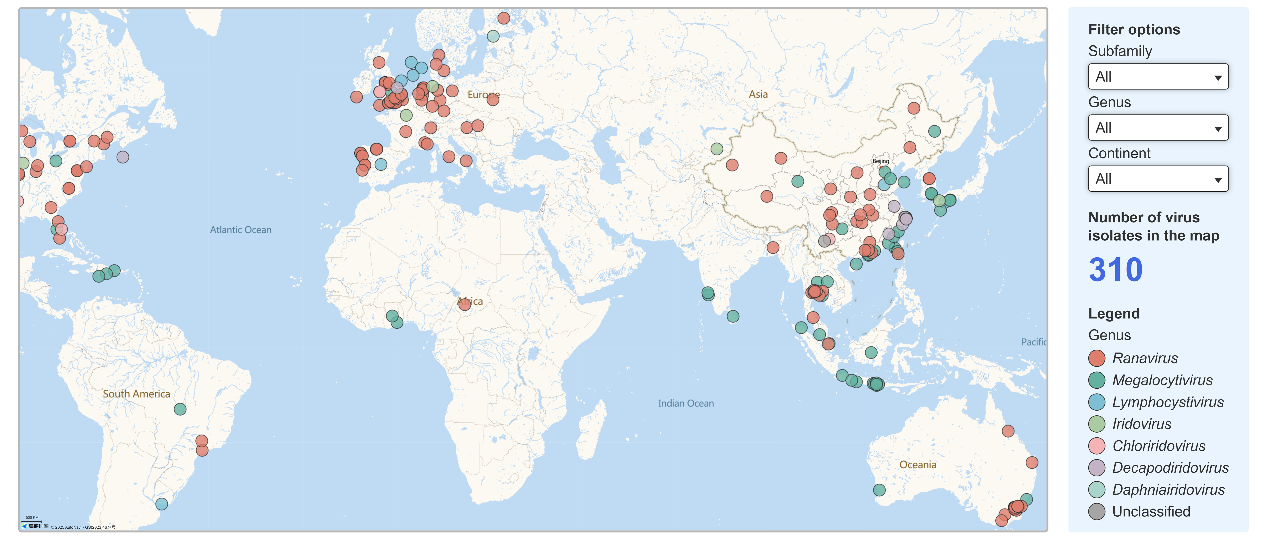This screenshot has height=539, width=1267.
Task: Click the purple marker off US east coast
Action: pyautogui.click(x=123, y=156)
